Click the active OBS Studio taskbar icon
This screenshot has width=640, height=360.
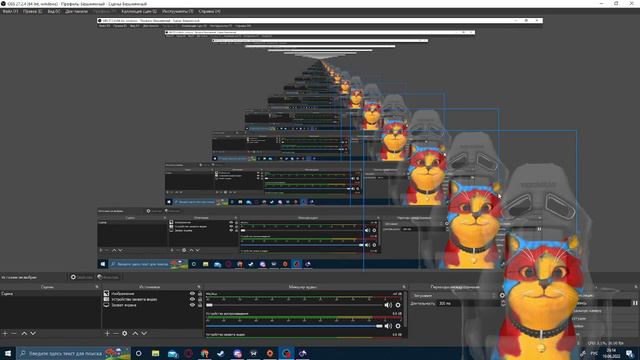point(286,353)
